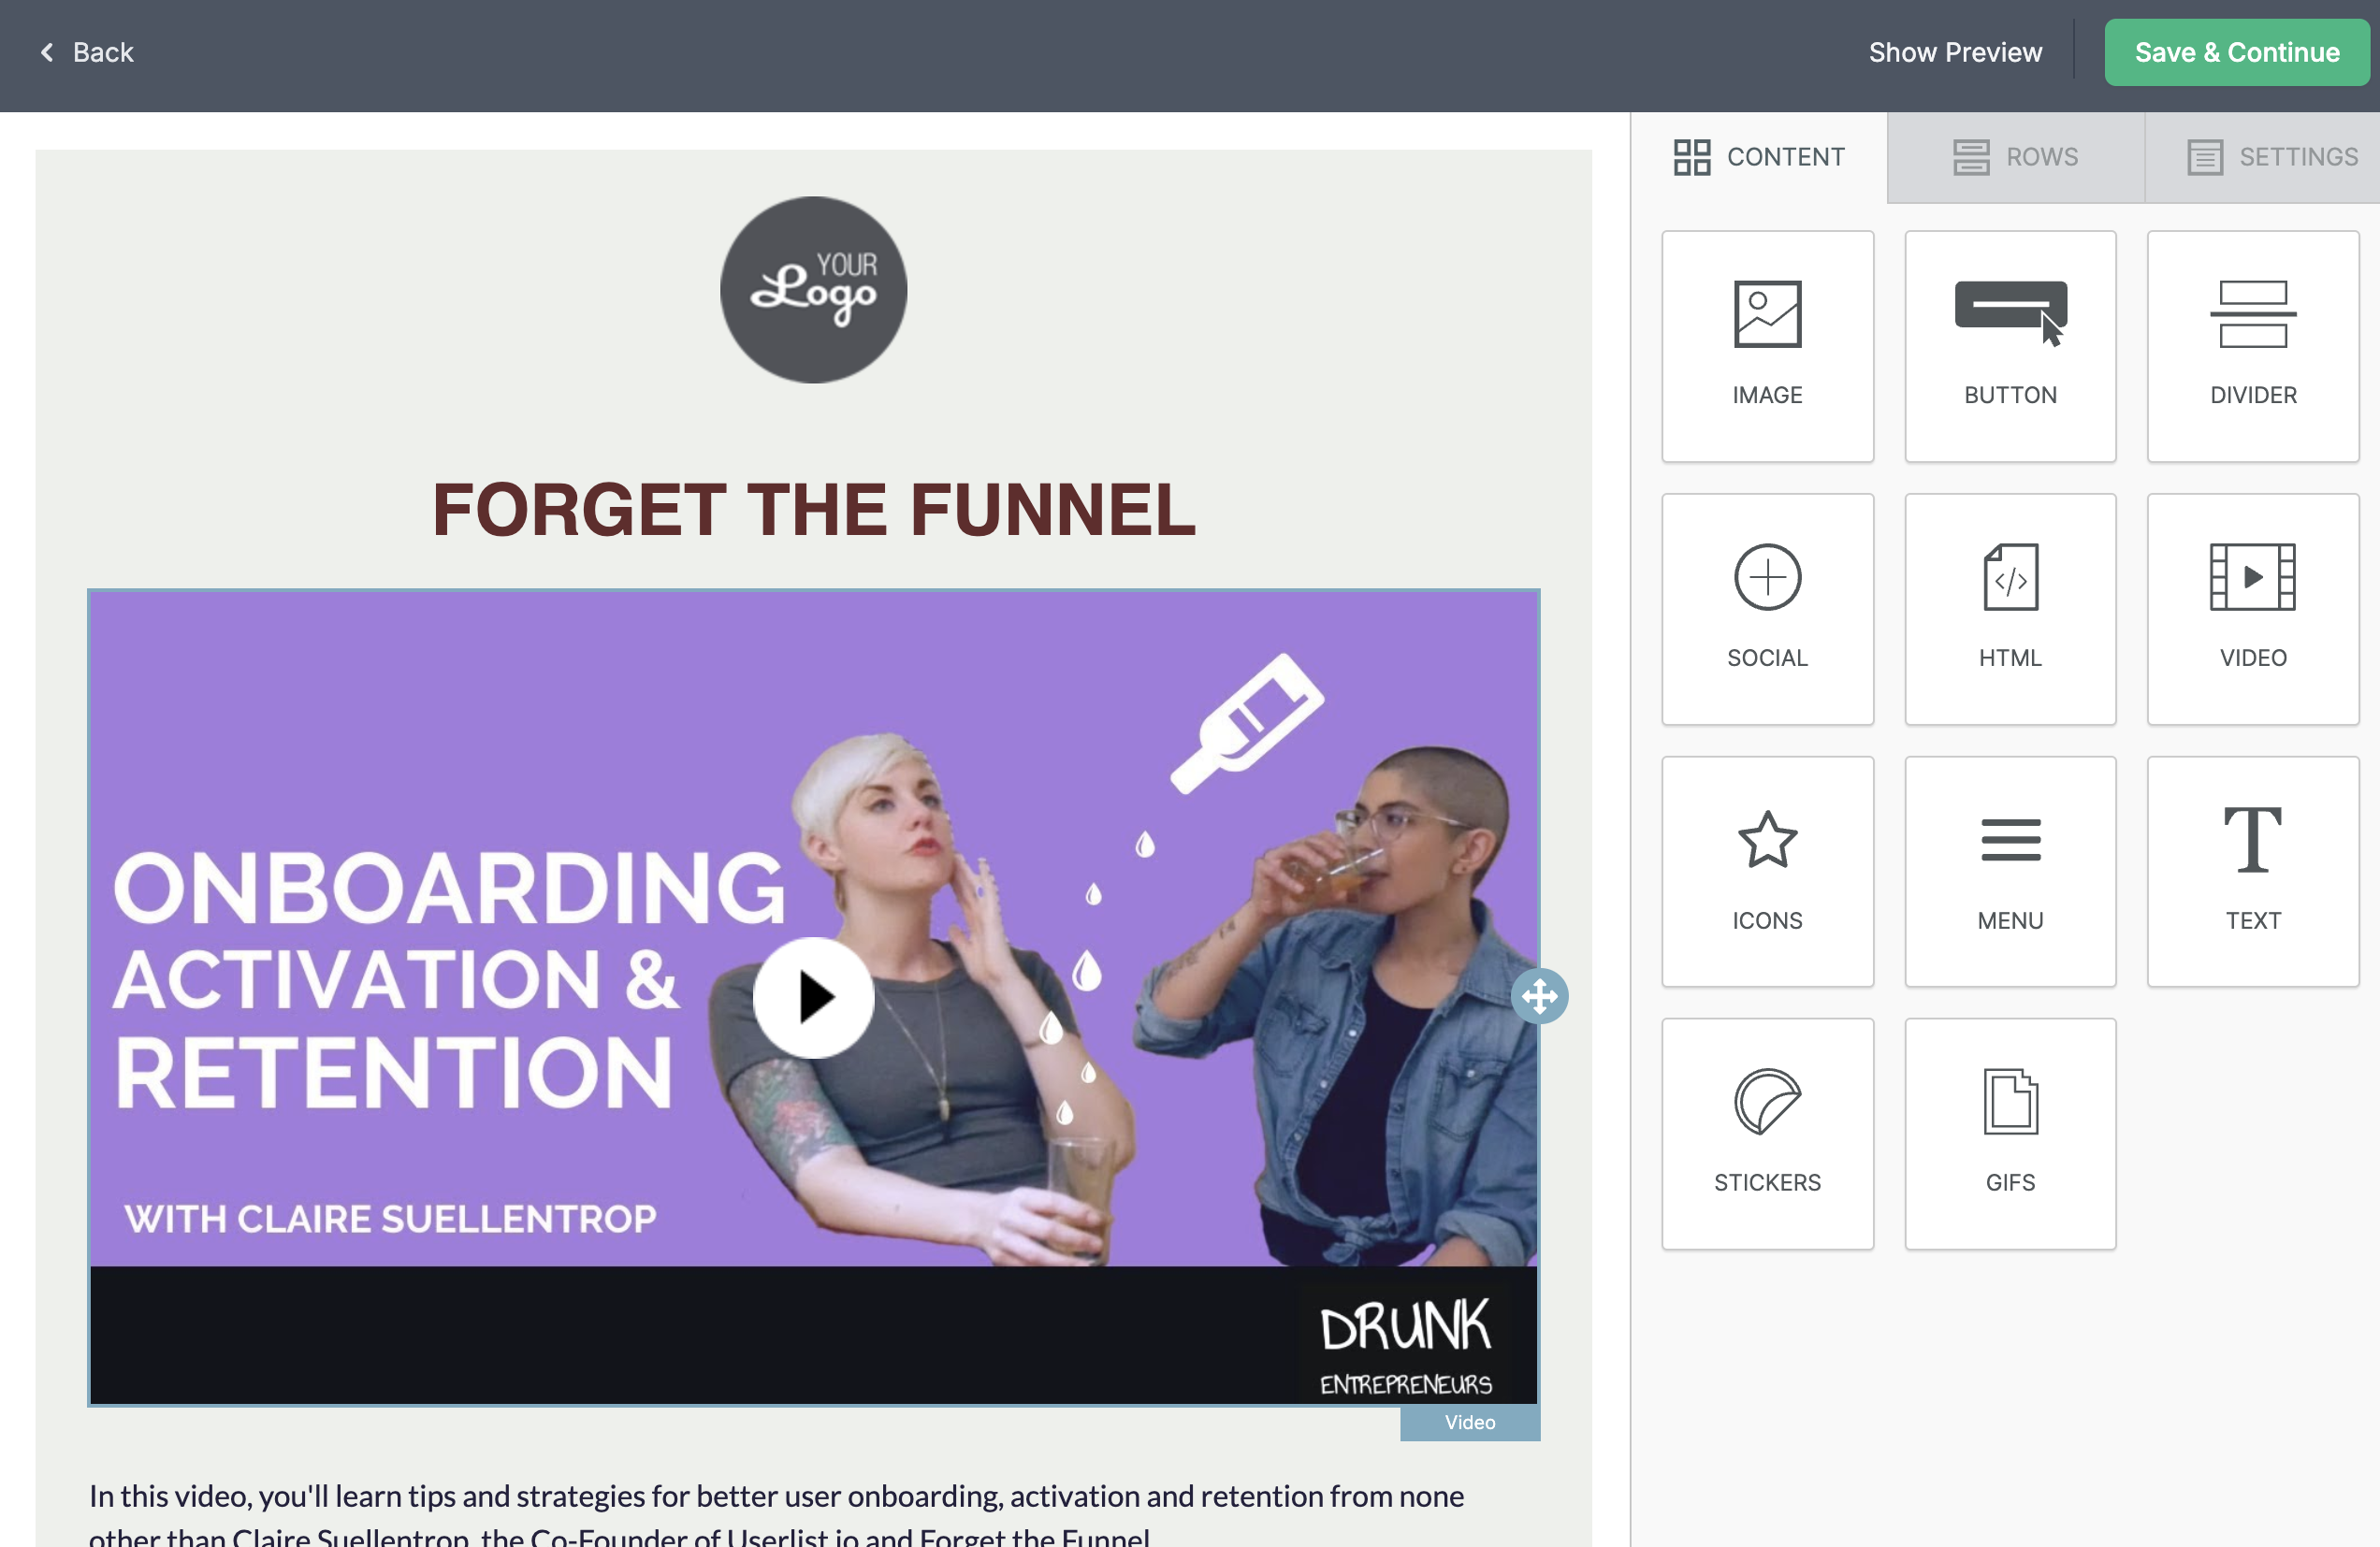The height and width of the screenshot is (1547, 2380).
Task: Click Show Preview
Action: pos(1954,52)
